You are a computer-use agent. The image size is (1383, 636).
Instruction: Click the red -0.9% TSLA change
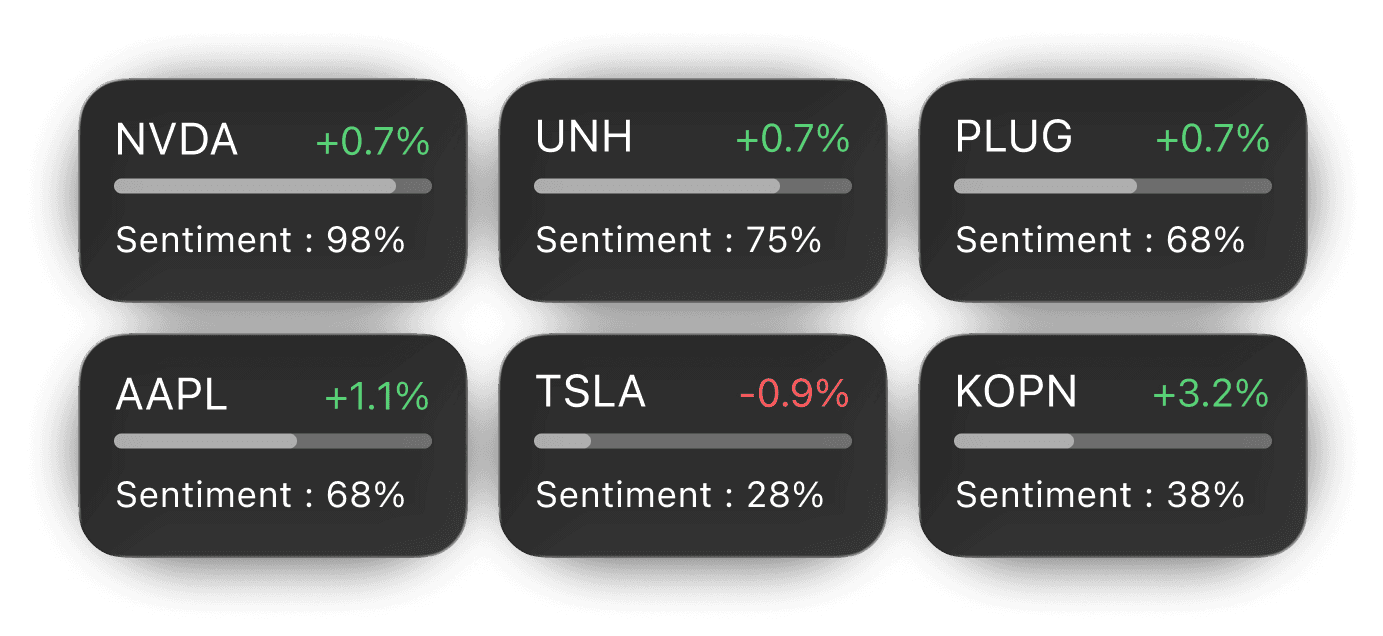[794, 395]
